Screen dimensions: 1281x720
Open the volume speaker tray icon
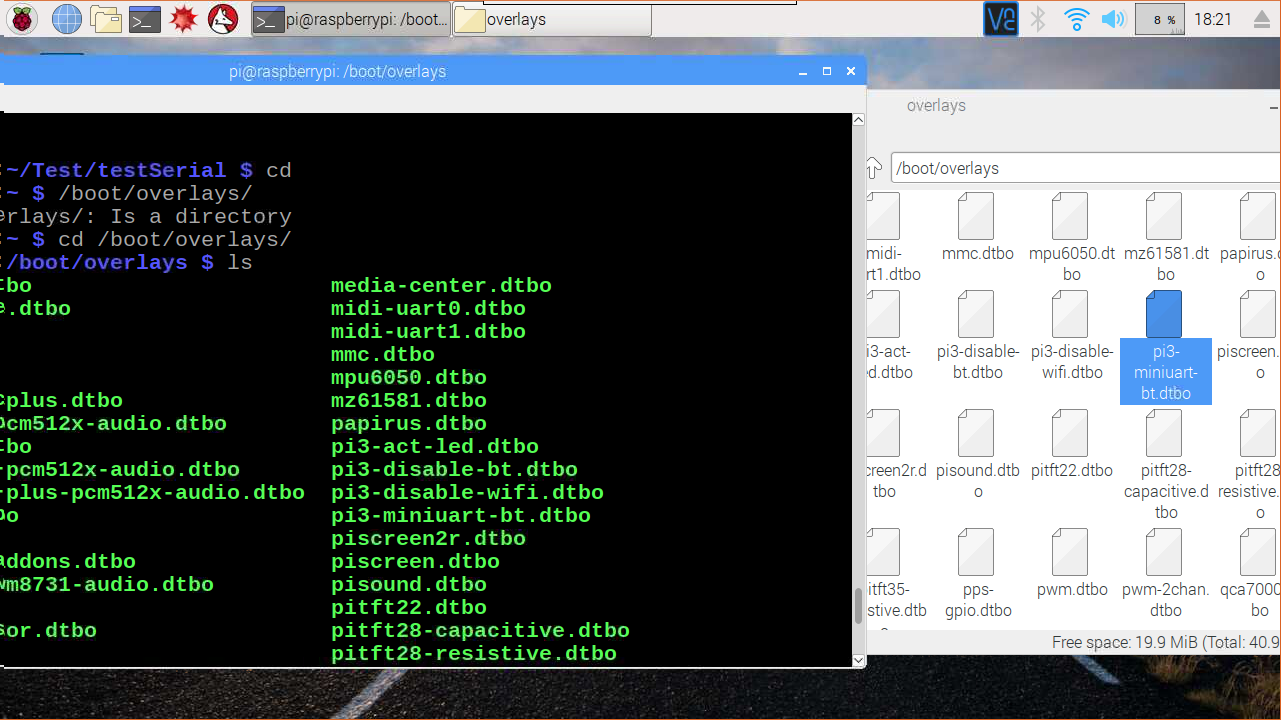[x=1113, y=19]
